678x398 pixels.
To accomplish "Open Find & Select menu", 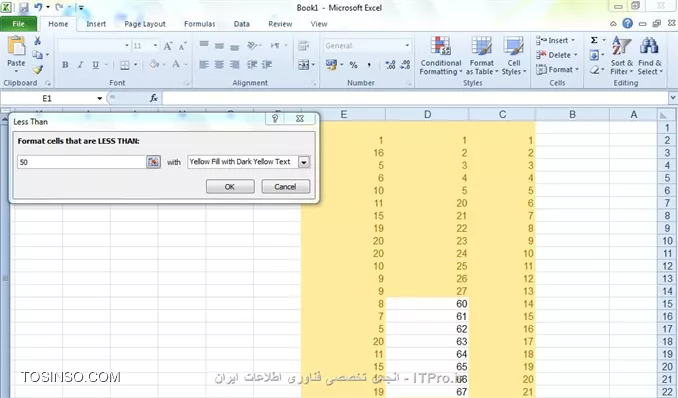I will click(x=649, y=56).
